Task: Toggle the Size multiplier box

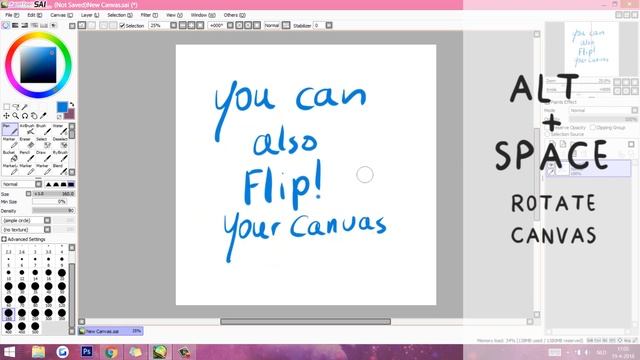Action: pyautogui.click(x=29, y=194)
